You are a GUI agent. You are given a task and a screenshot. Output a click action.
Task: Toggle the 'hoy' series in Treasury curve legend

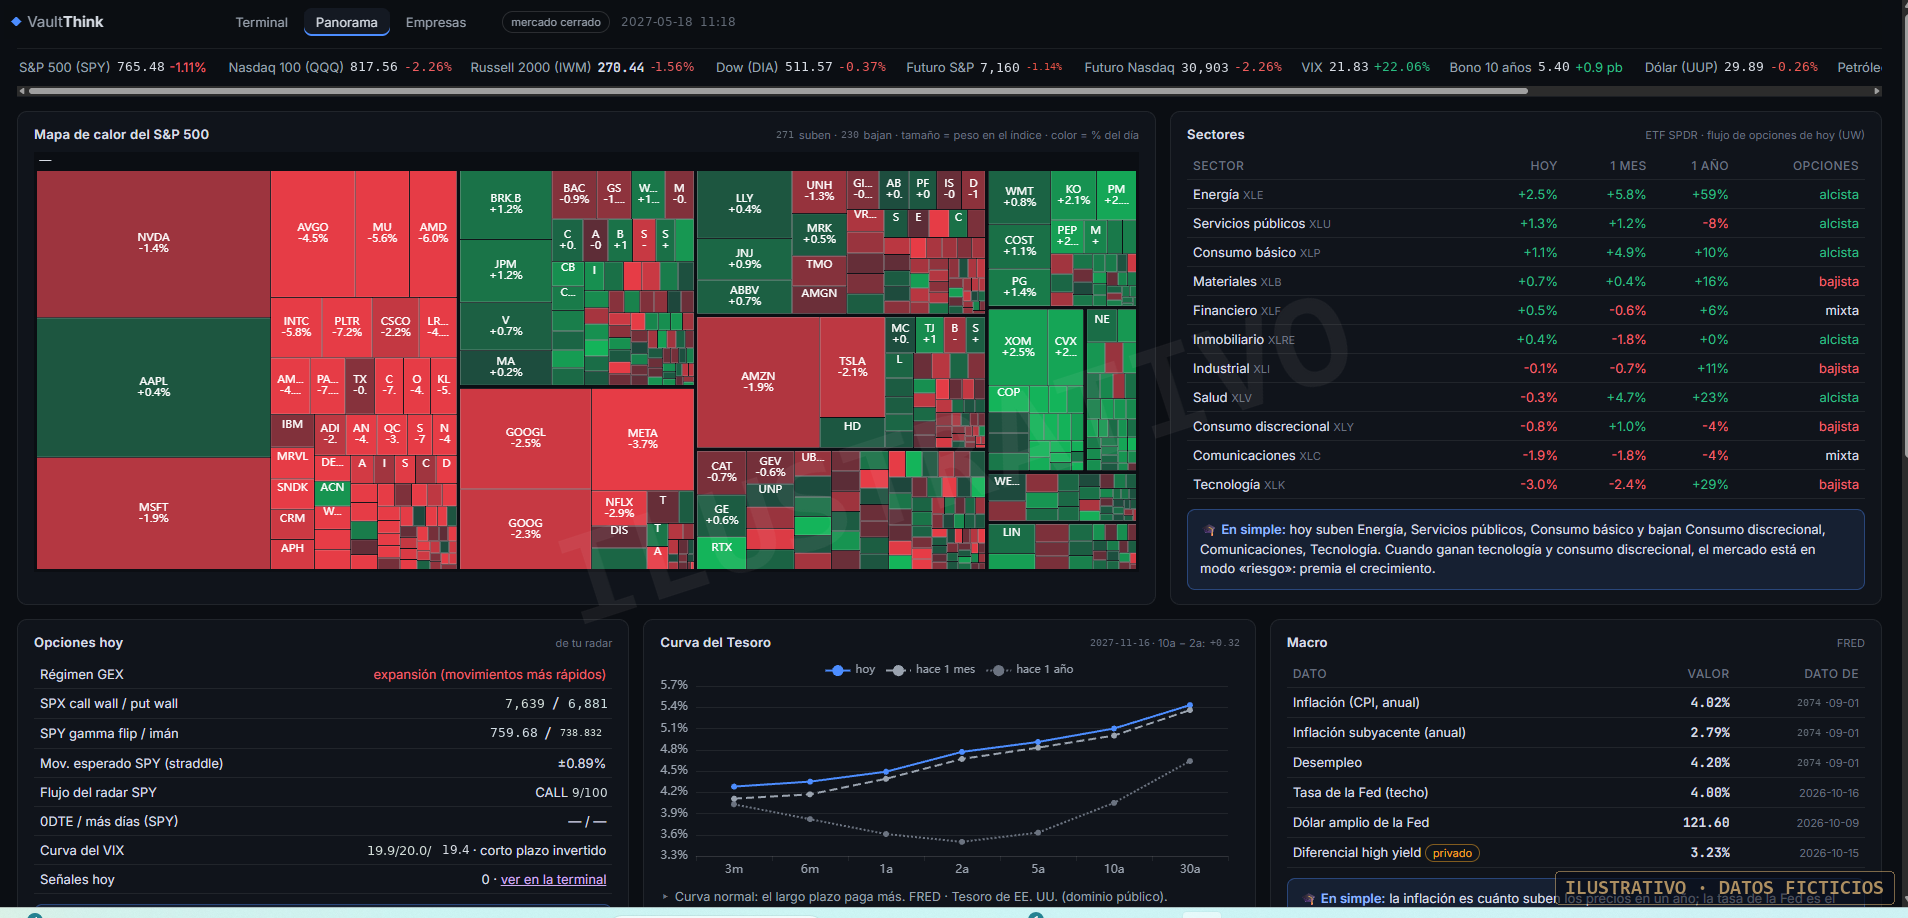850,669
